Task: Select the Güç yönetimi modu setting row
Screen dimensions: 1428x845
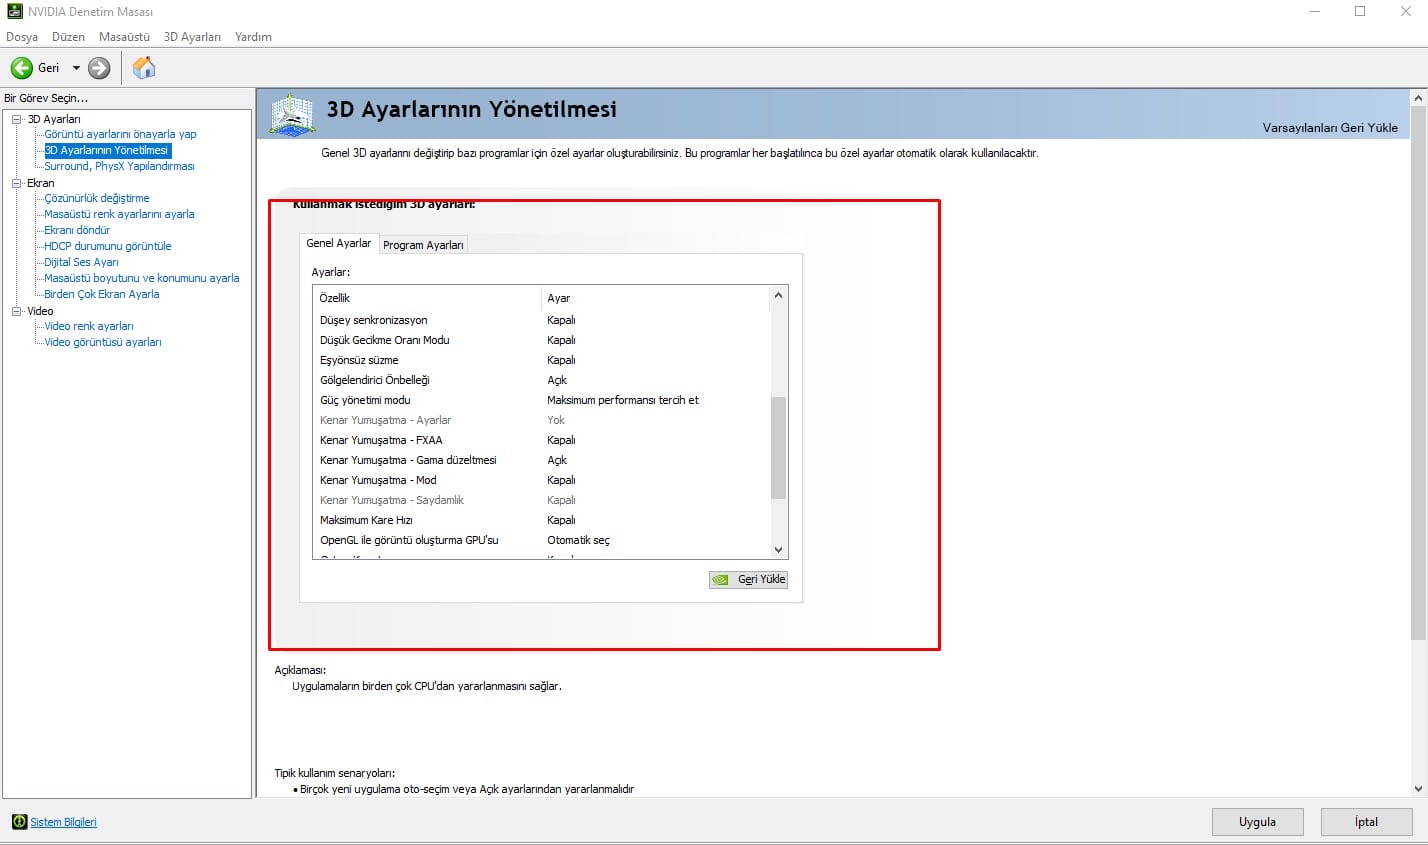Action: point(365,400)
